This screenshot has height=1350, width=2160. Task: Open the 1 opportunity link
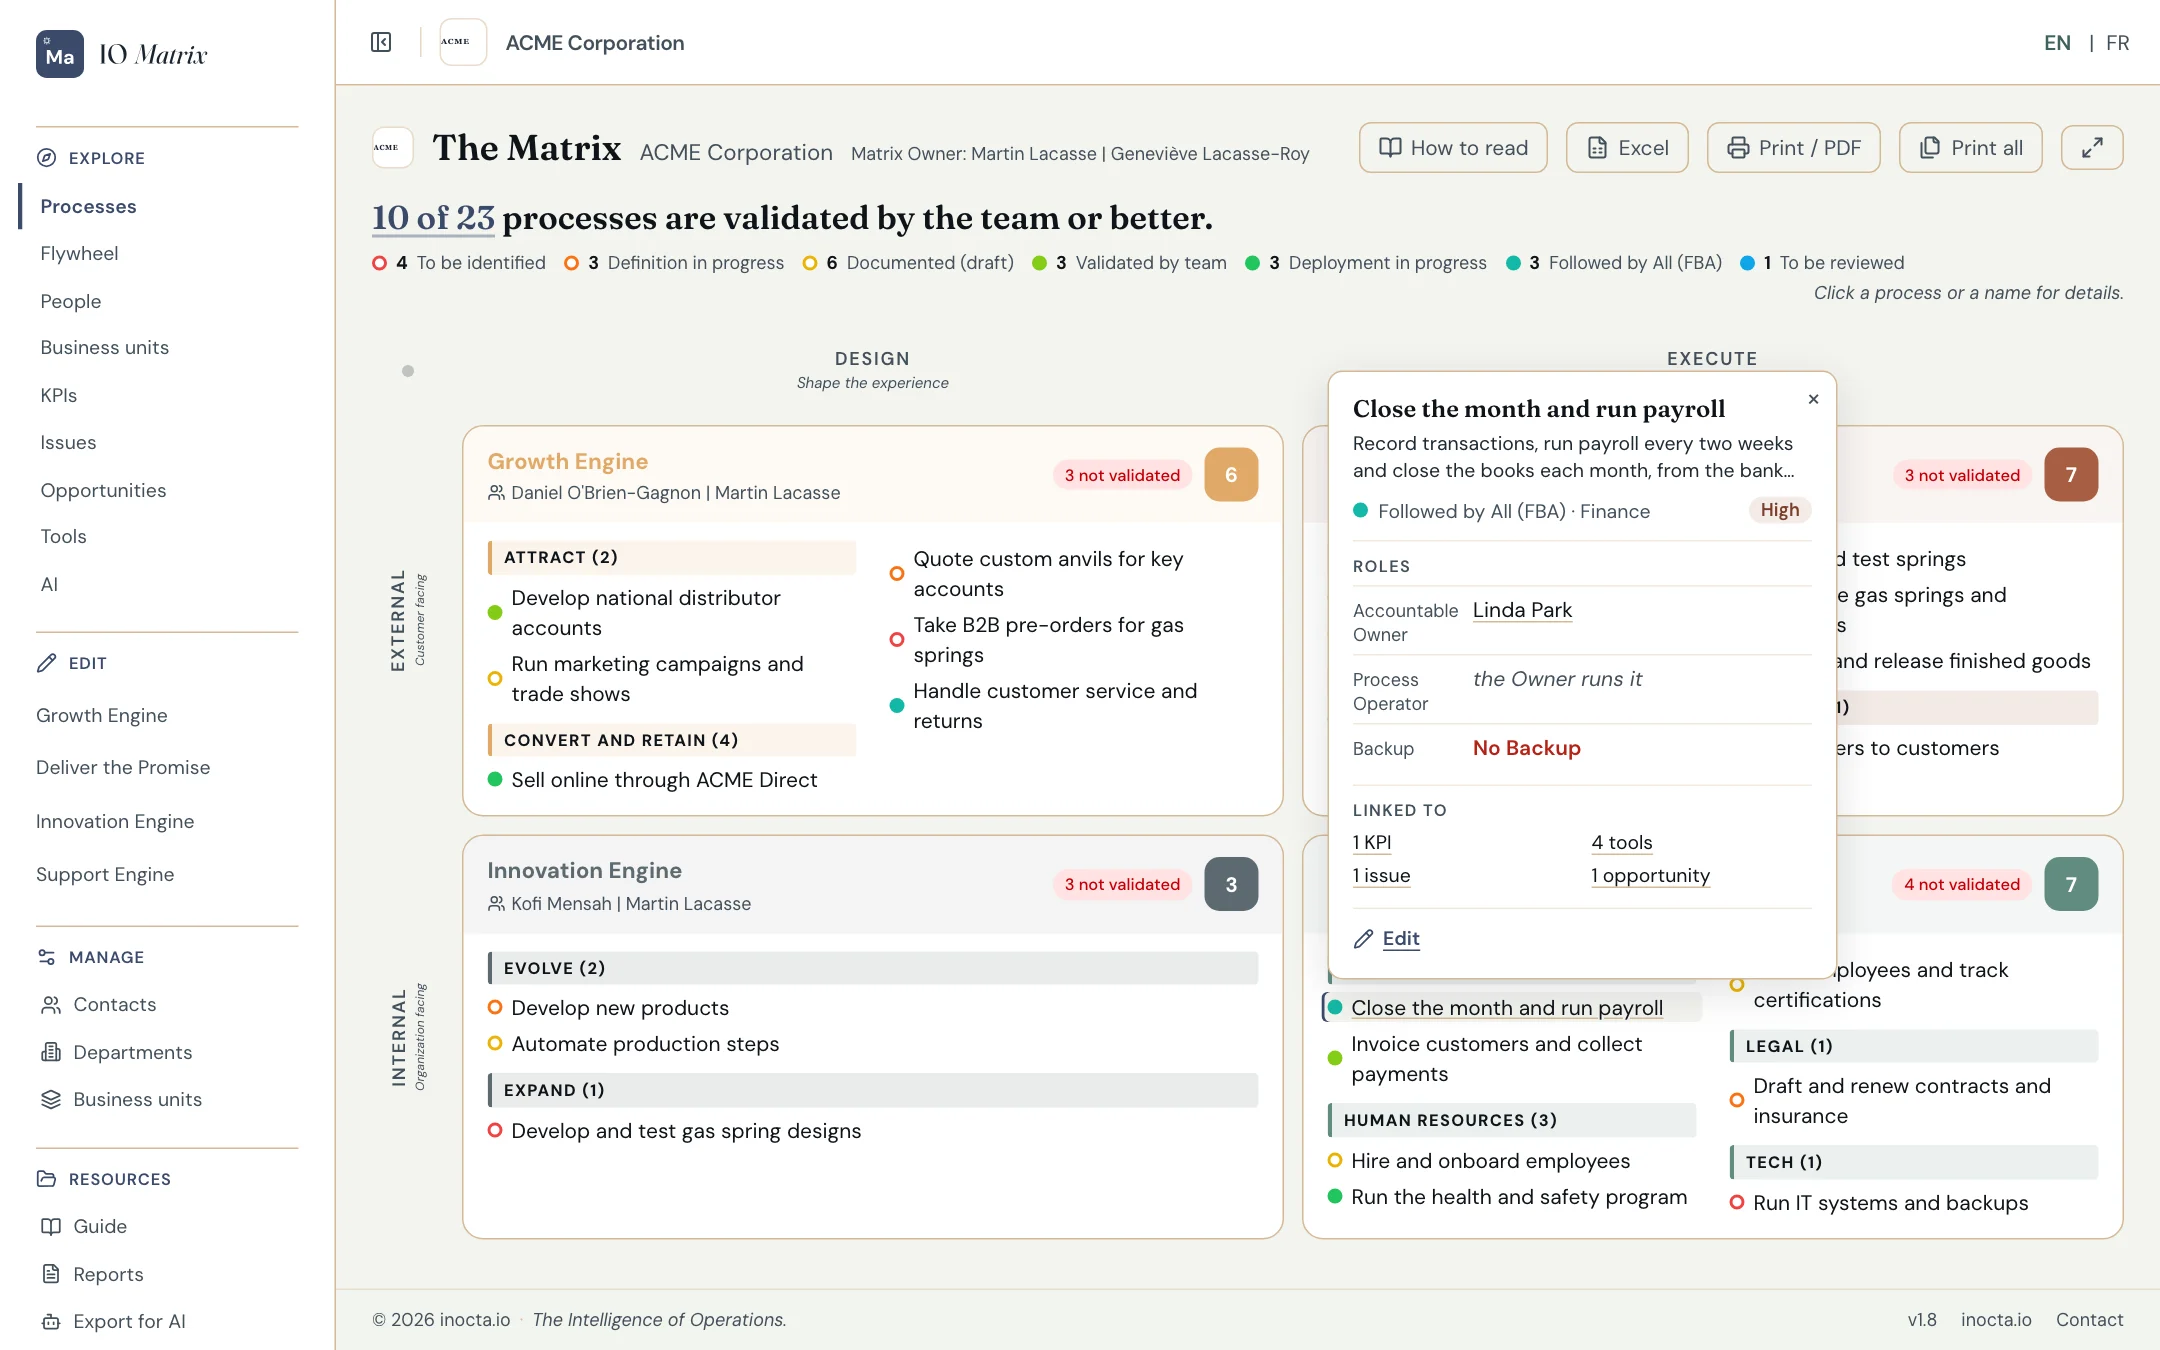[x=1651, y=876]
